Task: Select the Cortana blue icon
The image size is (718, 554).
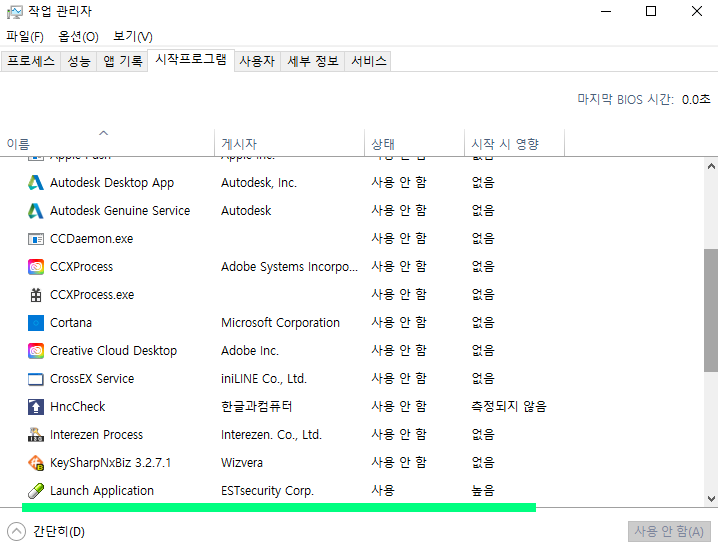Action: pos(36,323)
